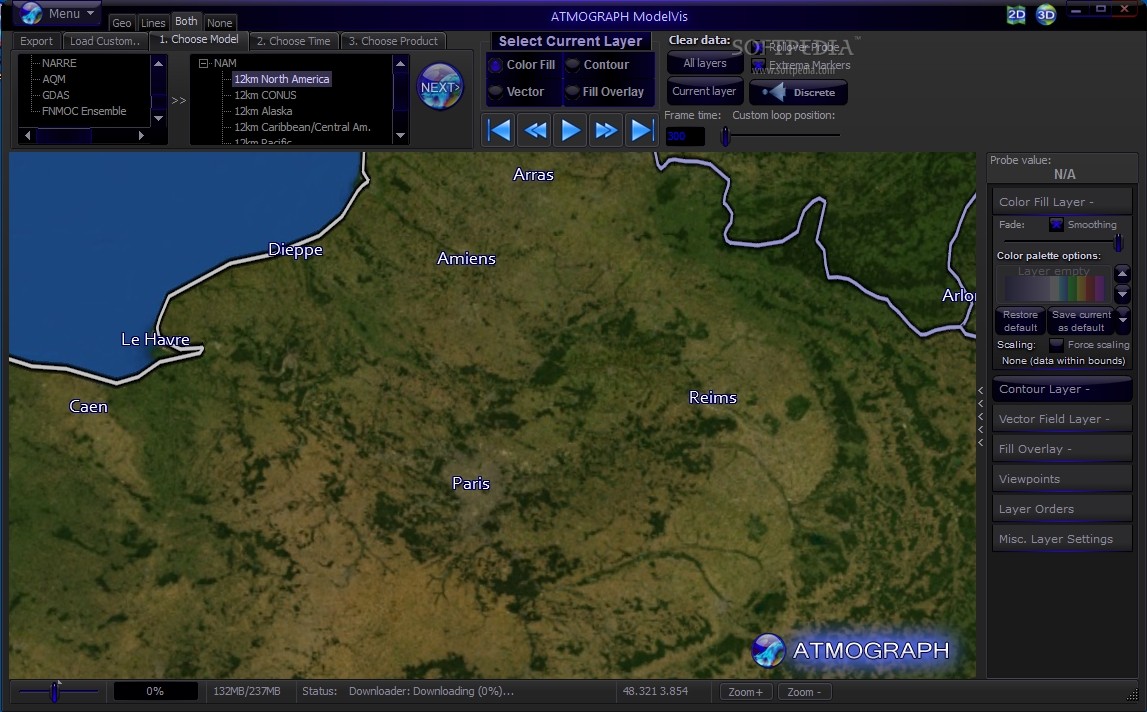The image size is (1147, 712).
Task: Rewind animation frames
Action: pos(535,130)
